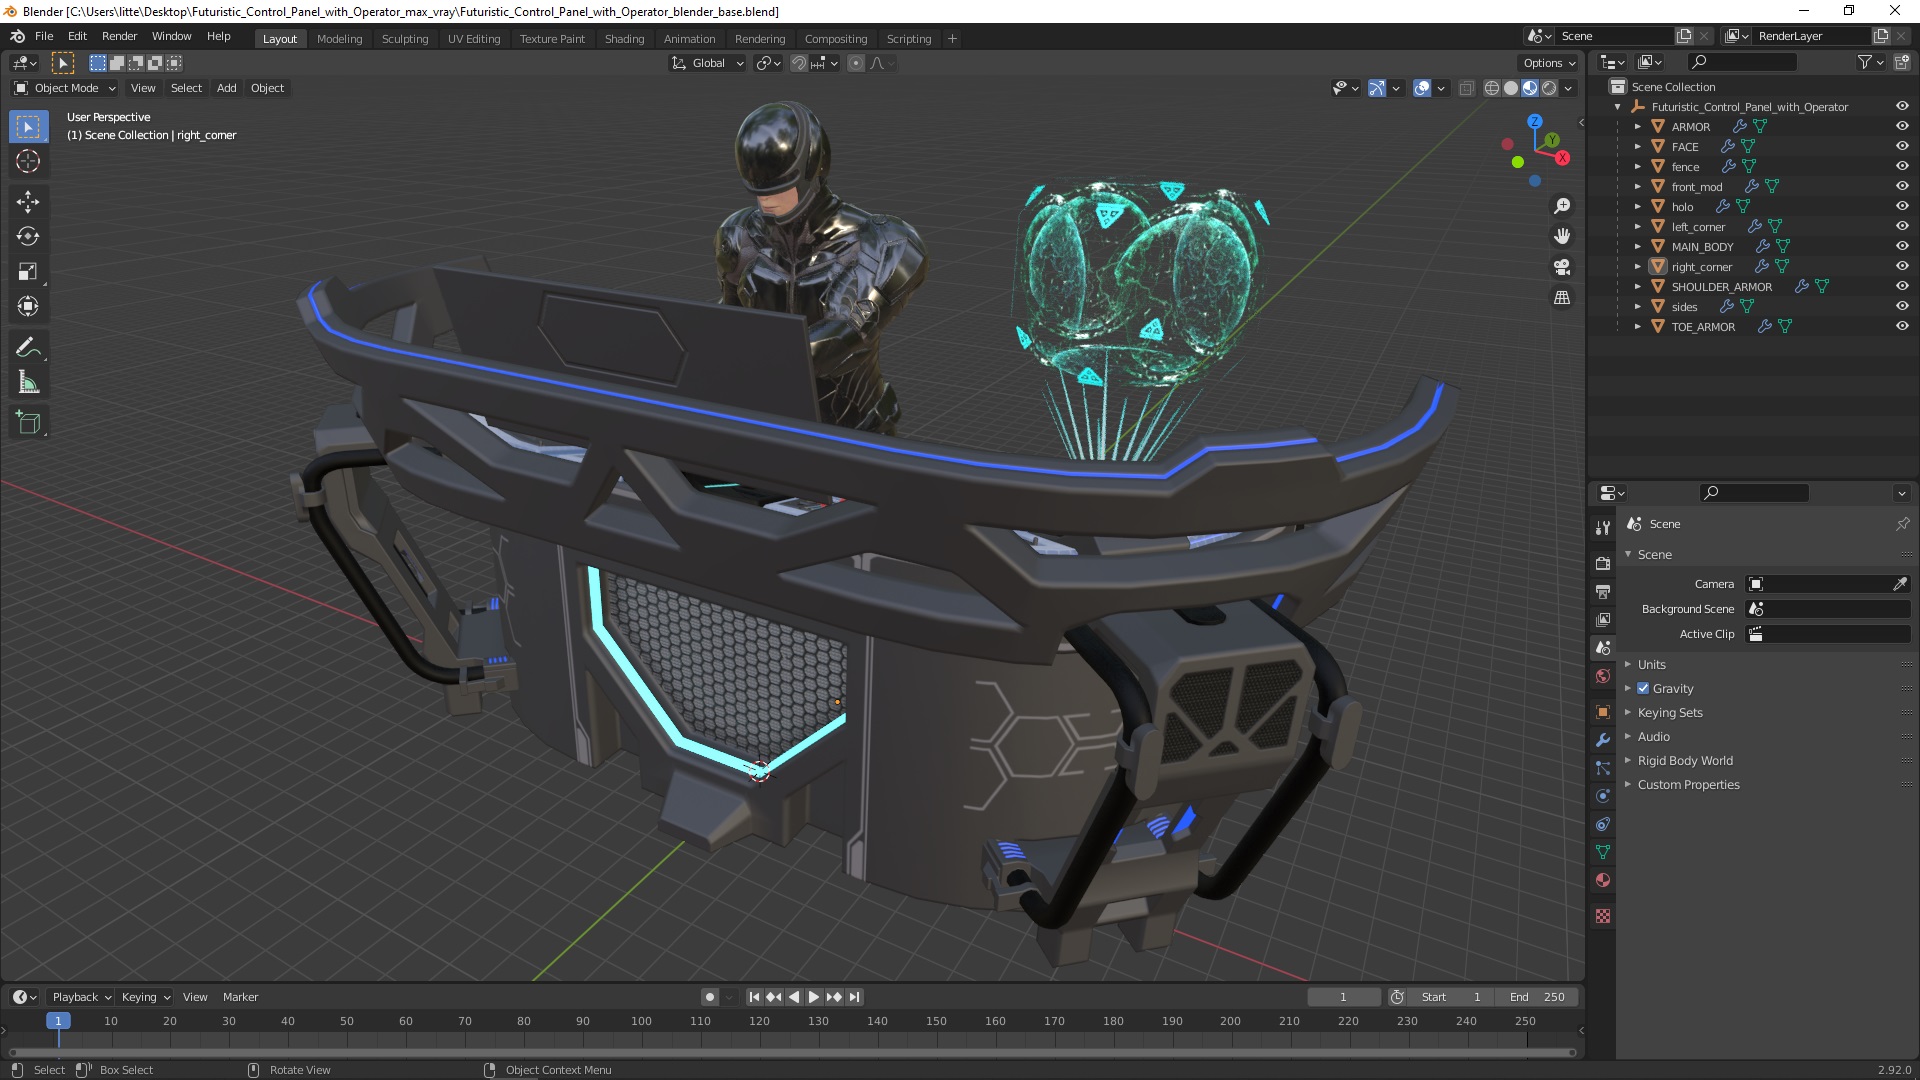Open the Material properties tab
Image resolution: width=1920 pixels, height=1080 pixels.
[1603, 880]
